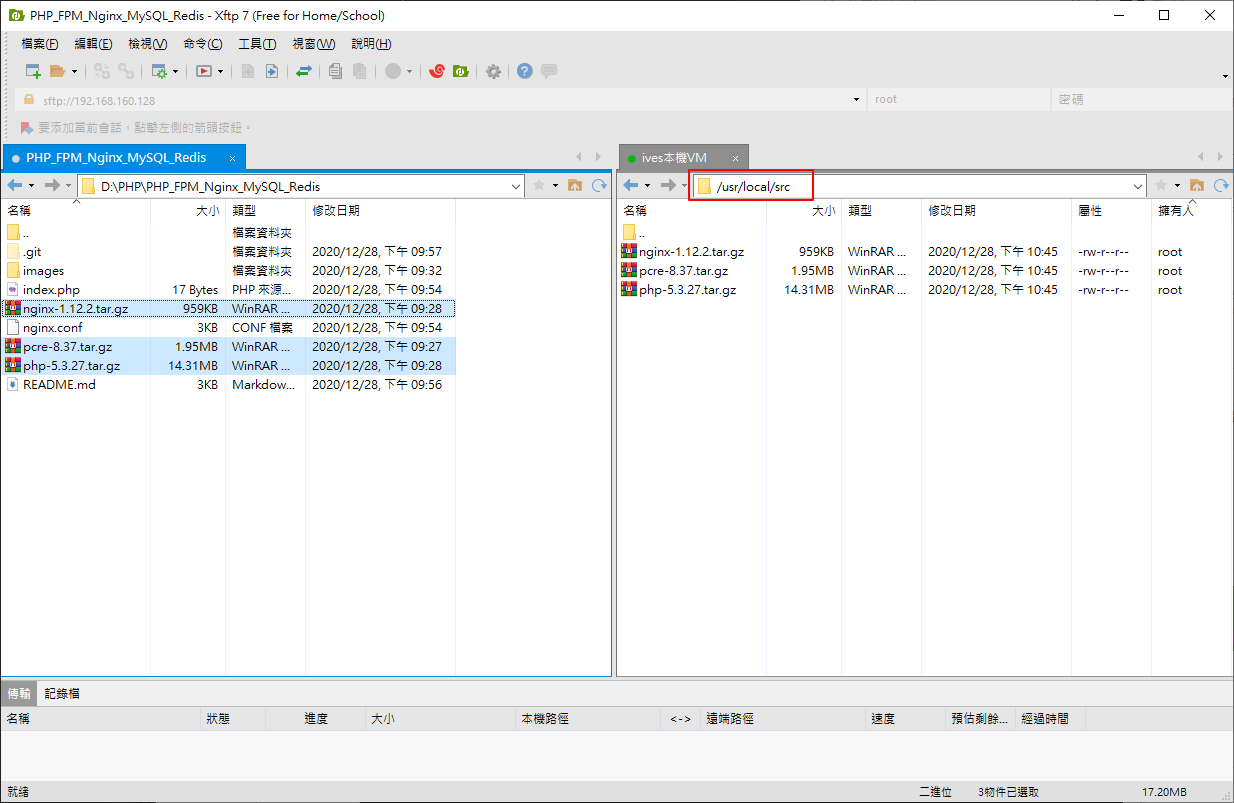Open the 工具(T) menu
This screenshot has height=803, width=1234.
(257, 44)
